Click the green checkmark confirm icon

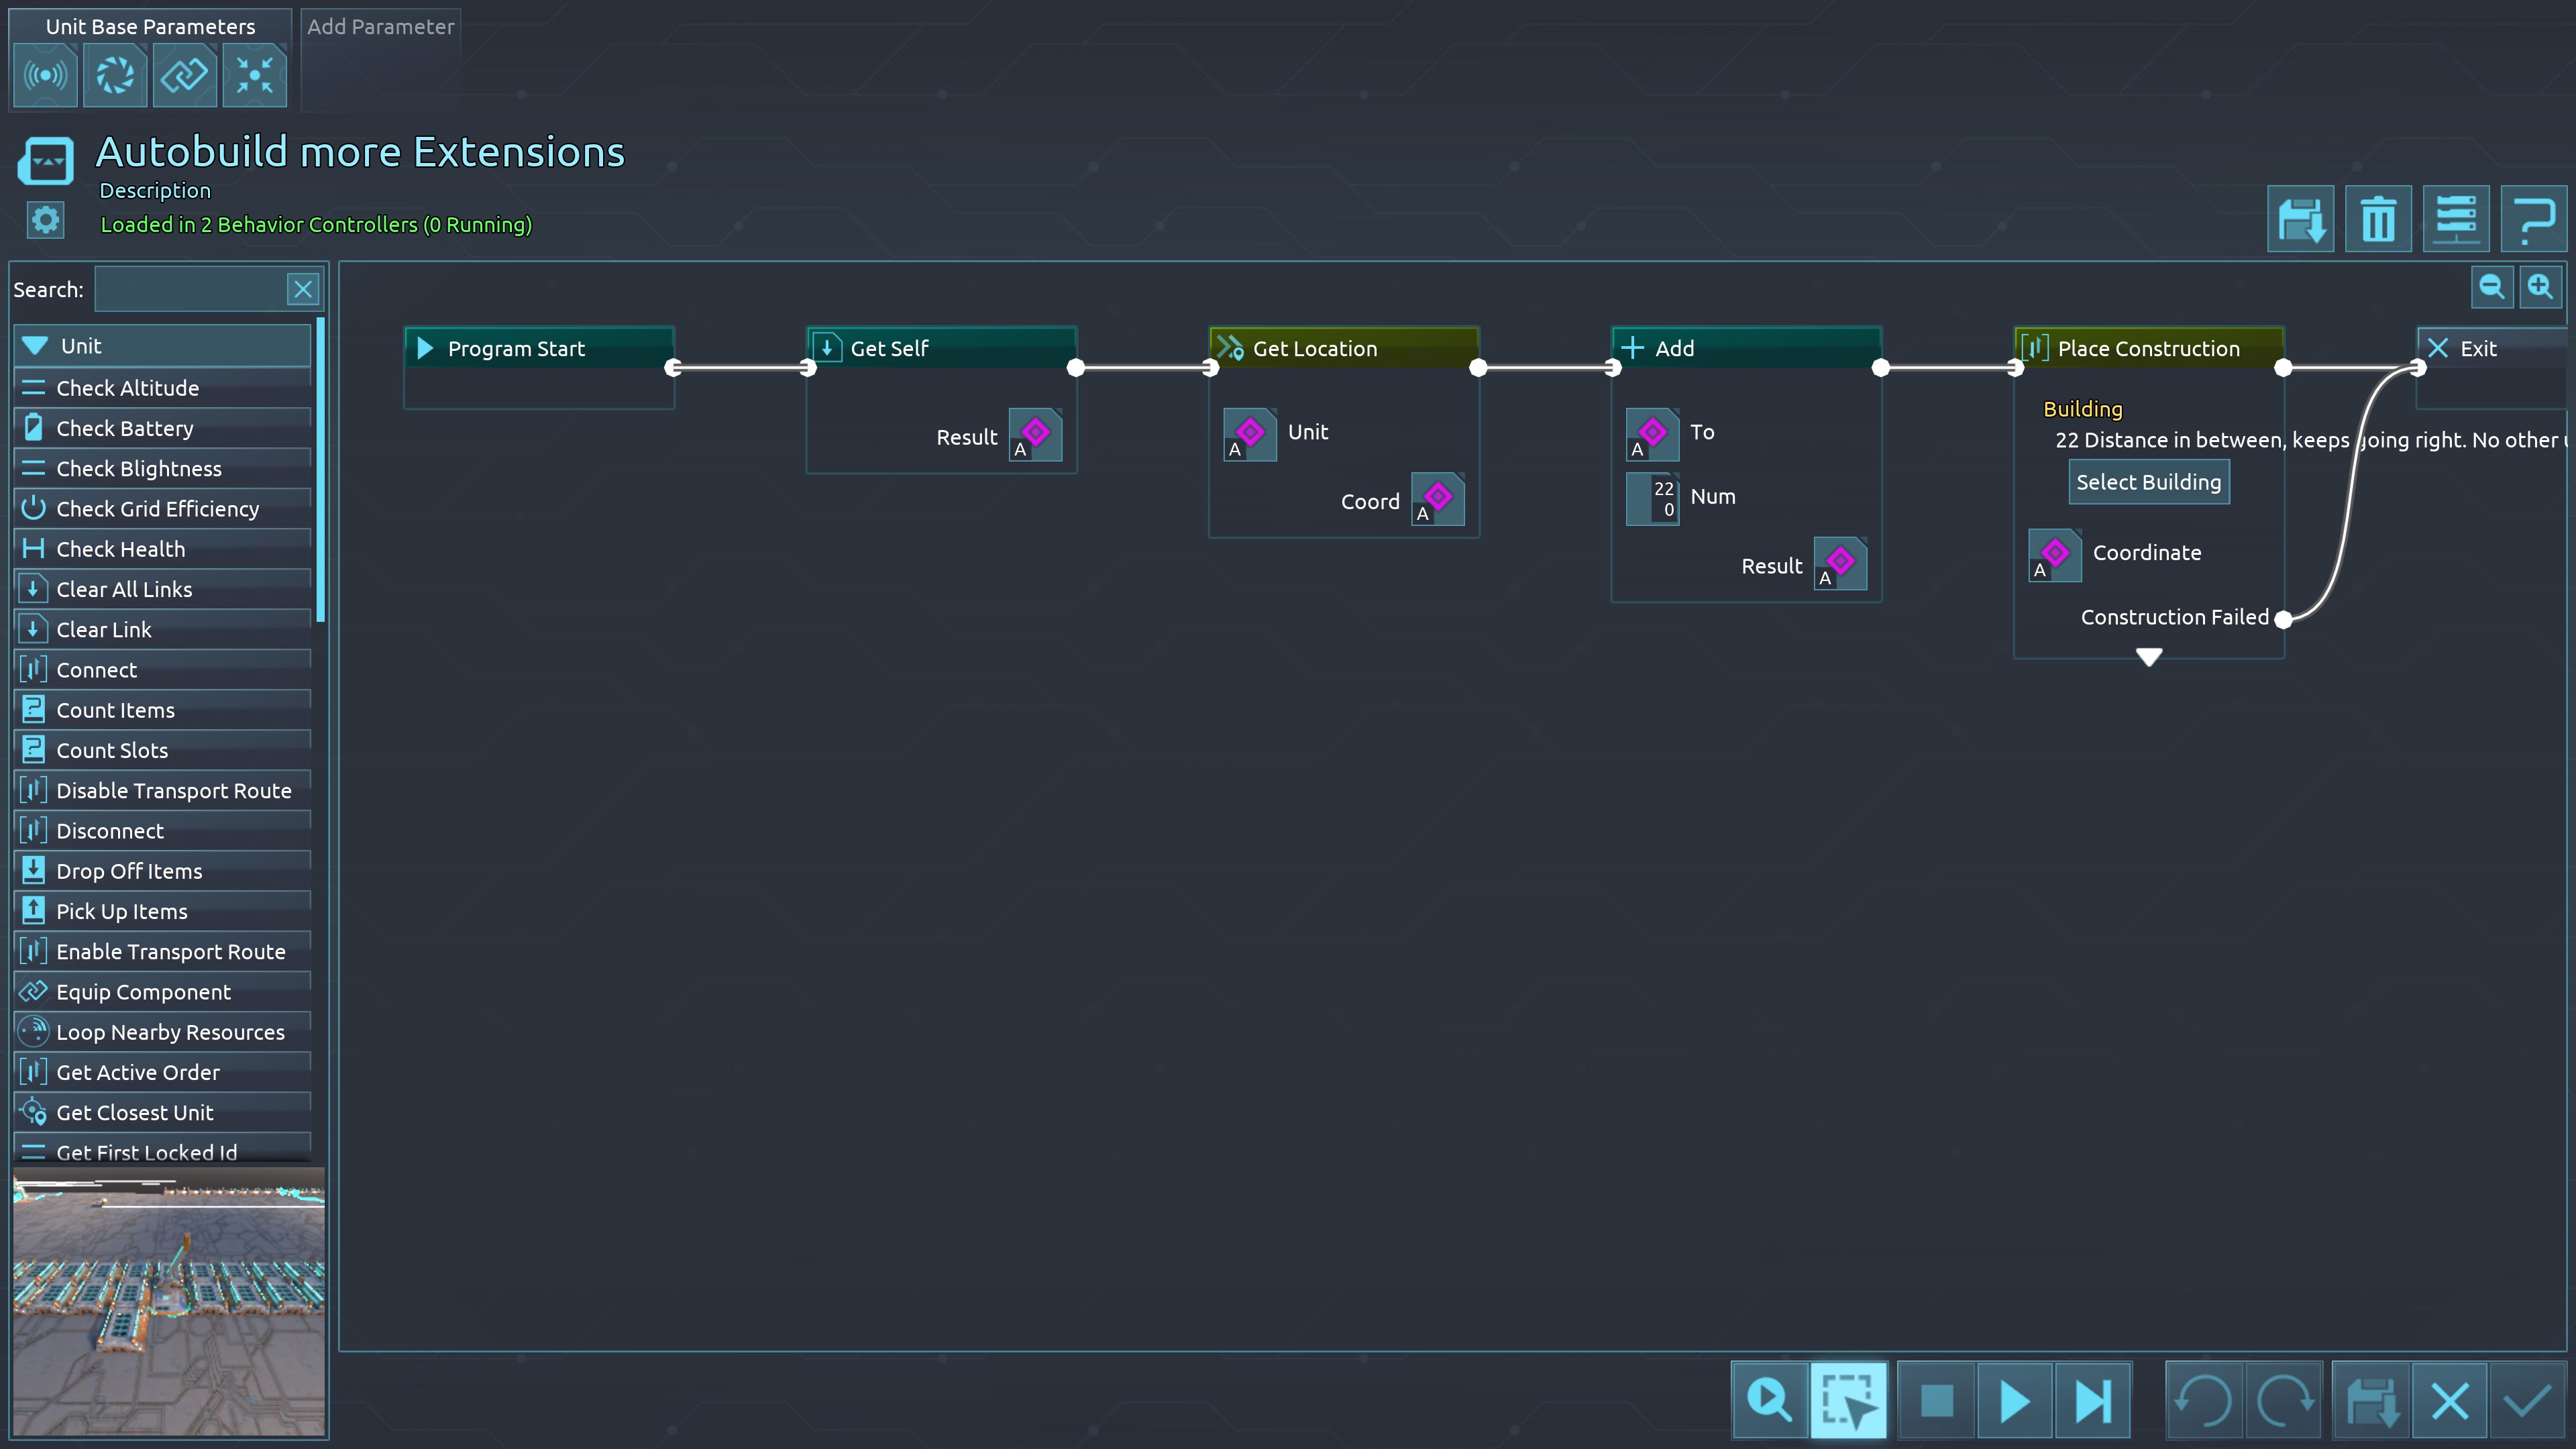coord(2529,1400)
